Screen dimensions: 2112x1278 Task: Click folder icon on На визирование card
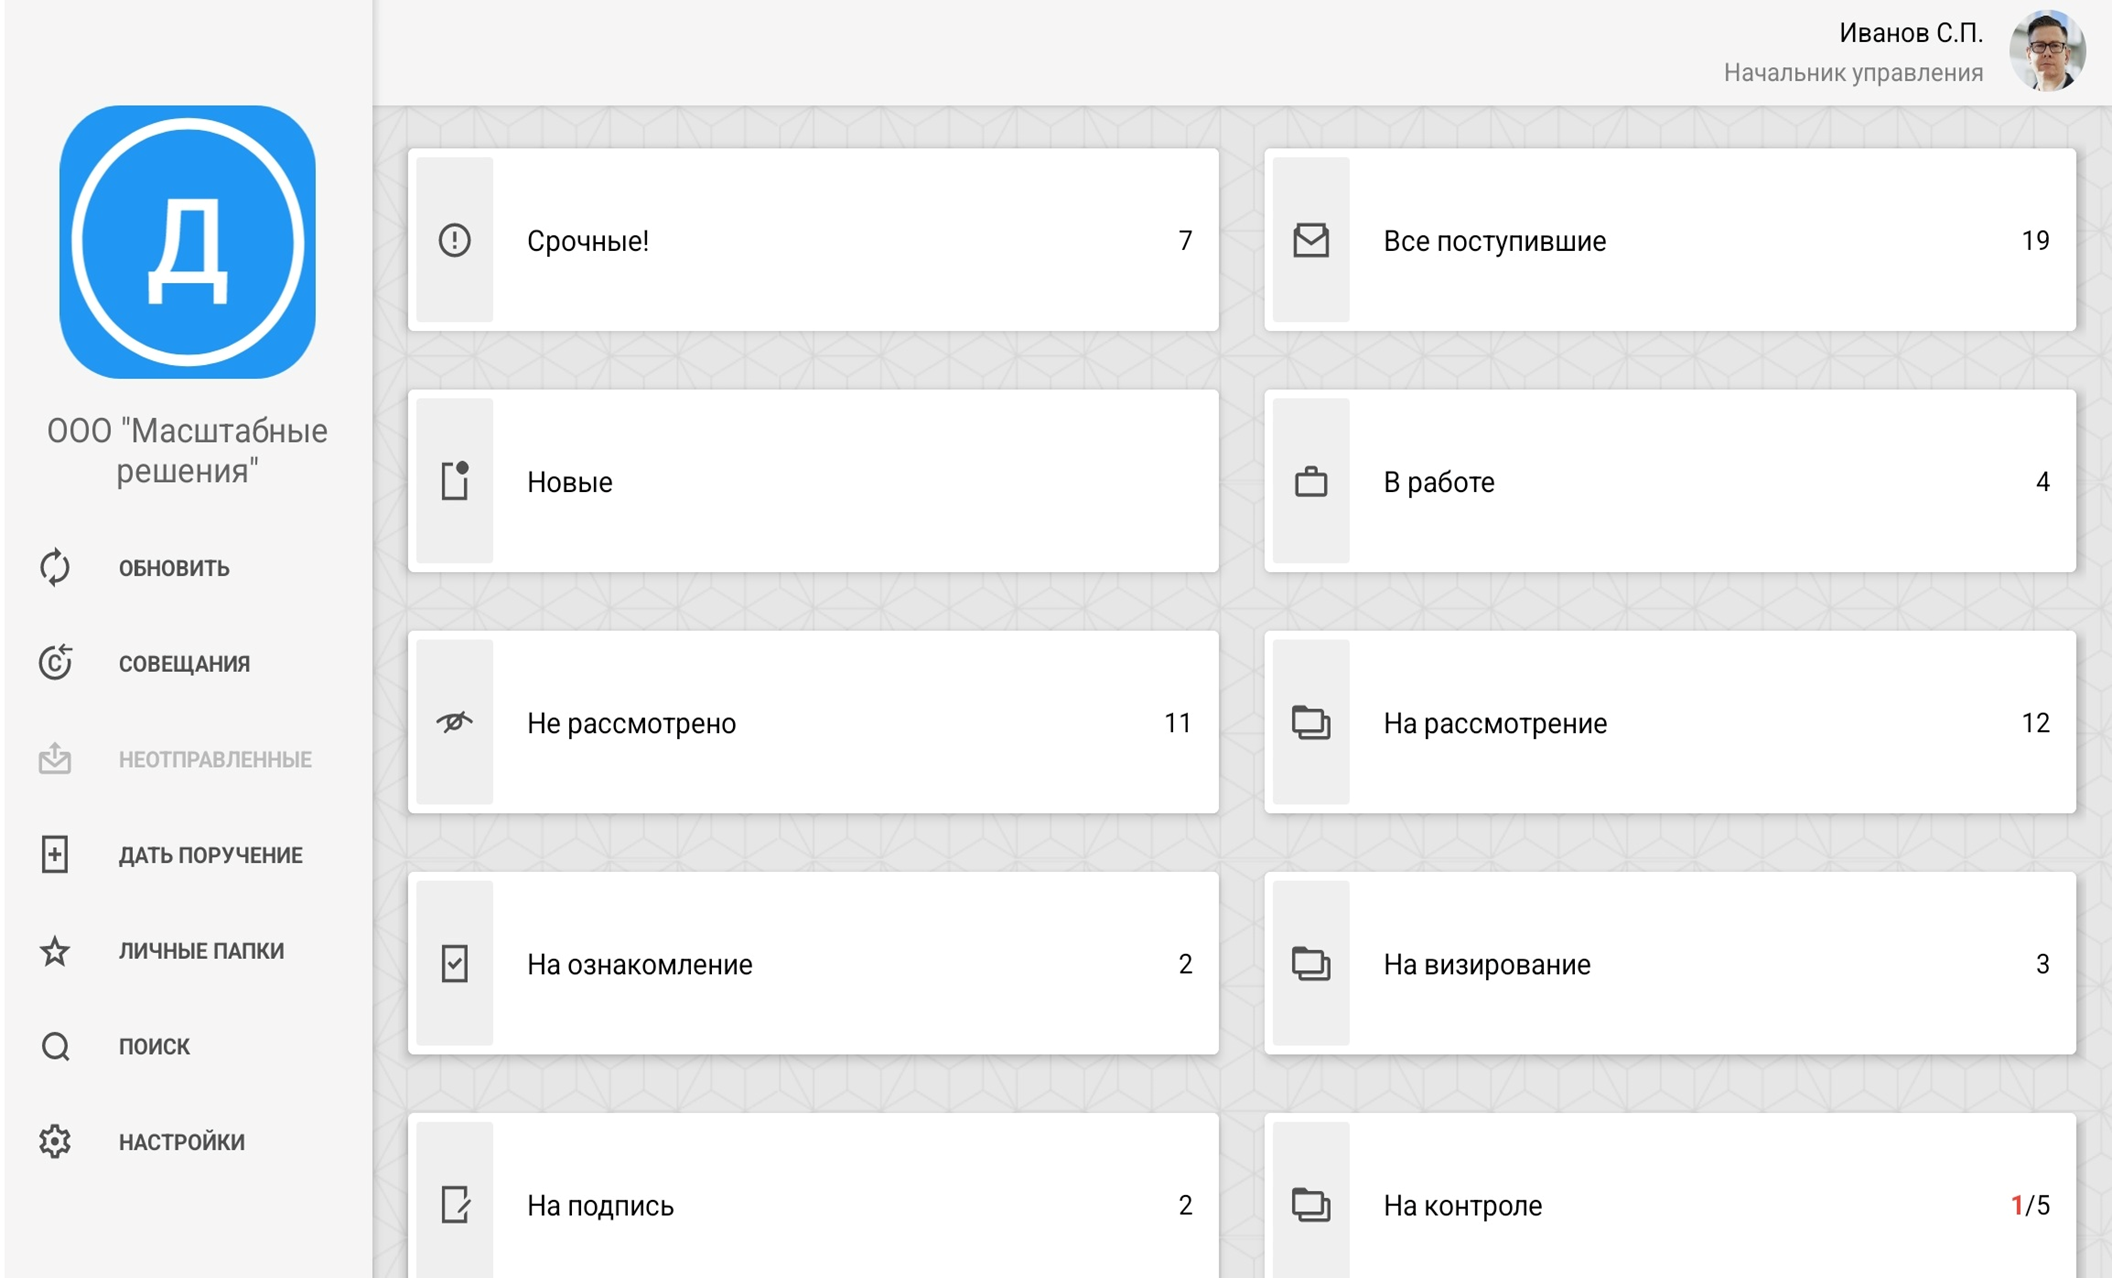click(1311, 963)
